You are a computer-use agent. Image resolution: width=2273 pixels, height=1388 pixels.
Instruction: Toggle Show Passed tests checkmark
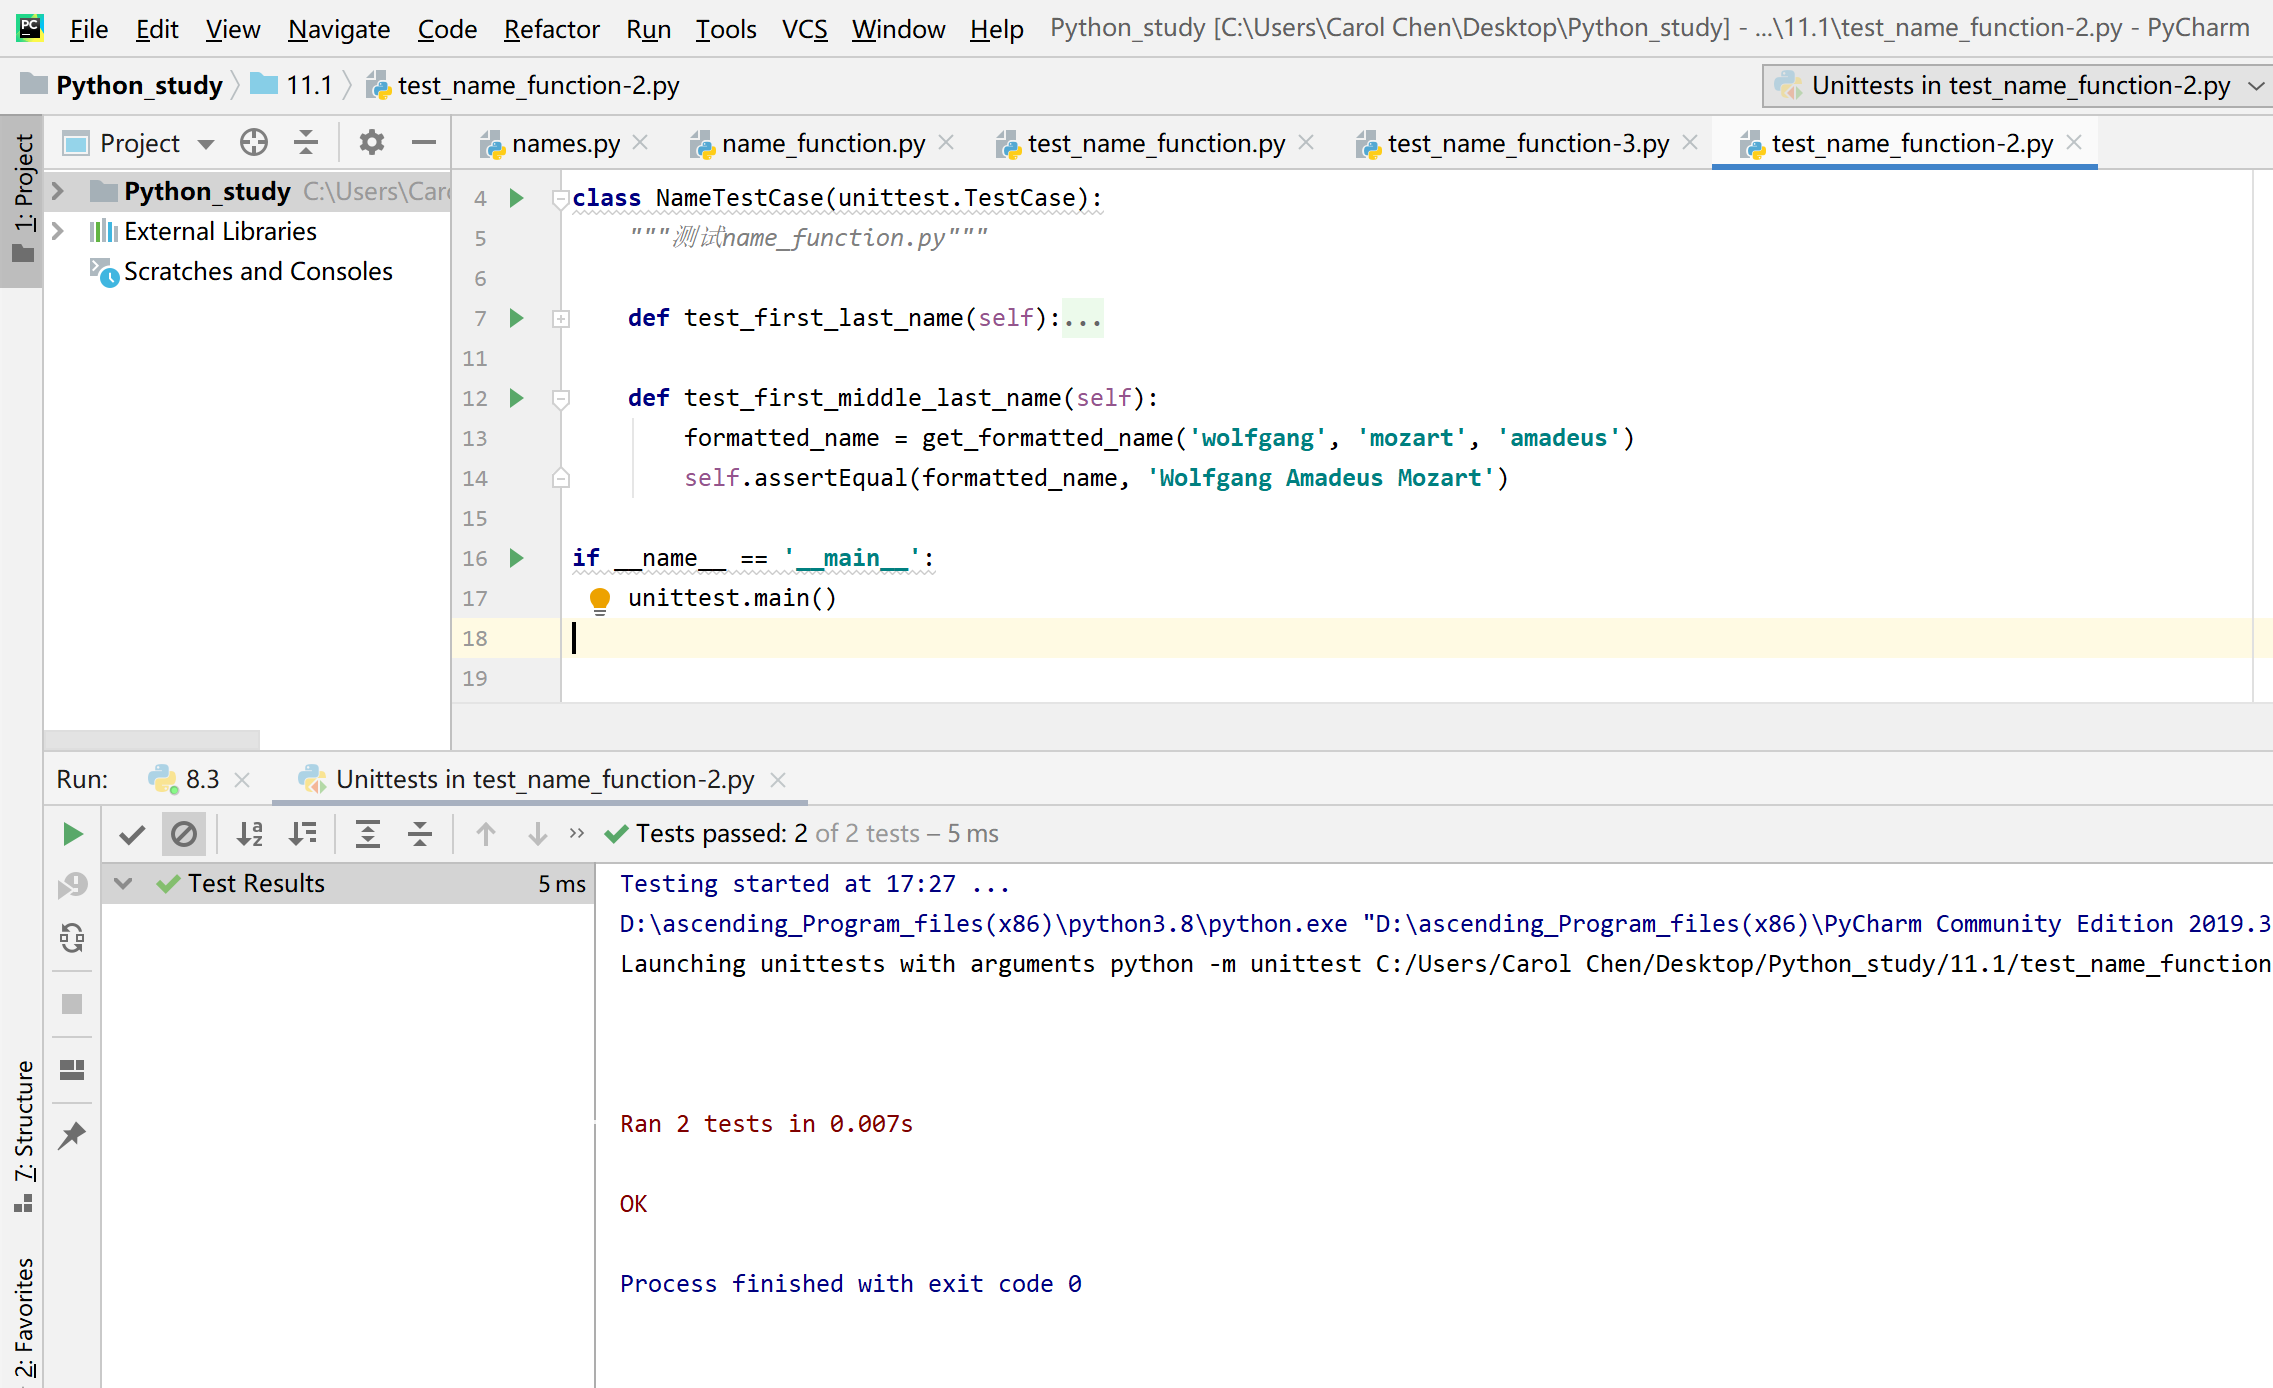tap(132, 834)
